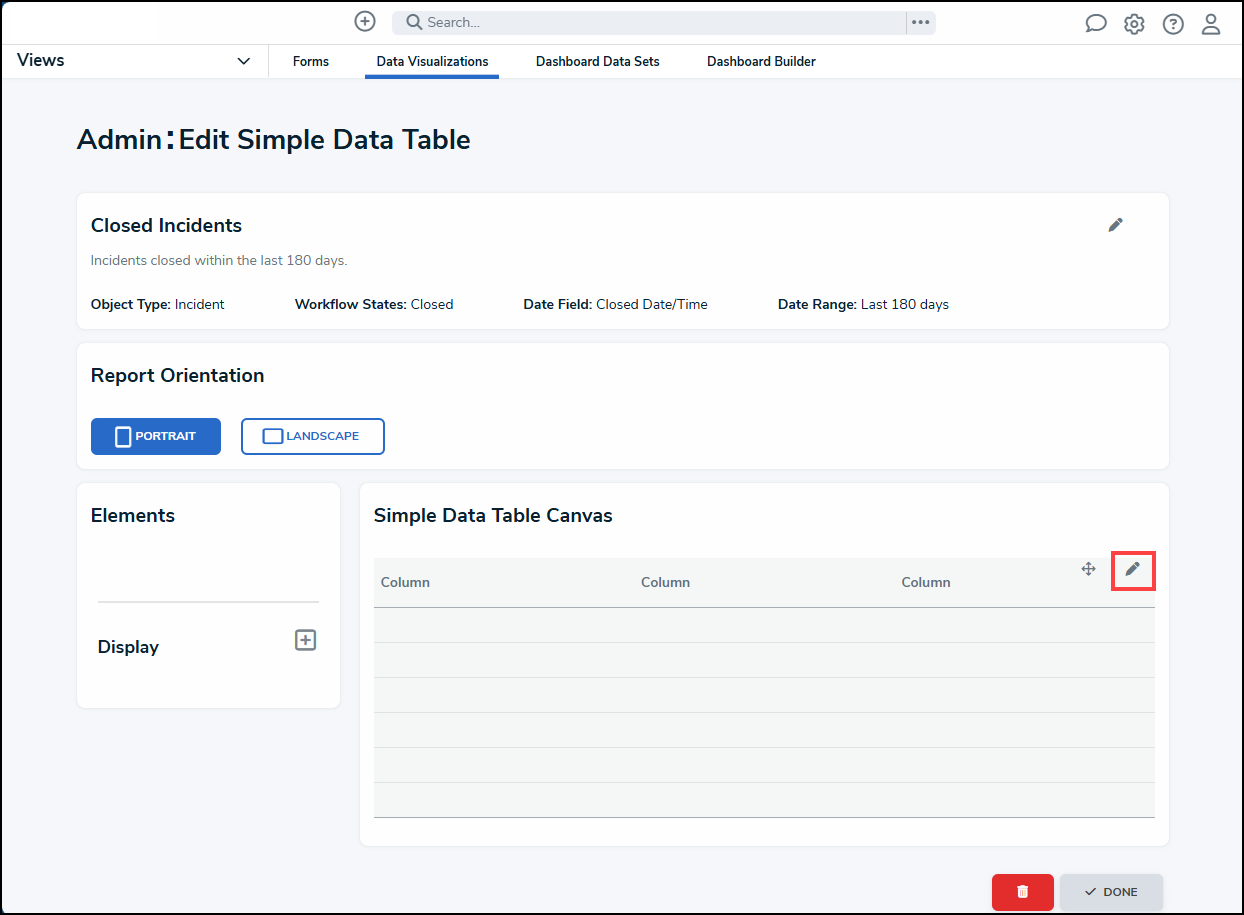Edit the data table with pencil icon

coord(1133,569)
